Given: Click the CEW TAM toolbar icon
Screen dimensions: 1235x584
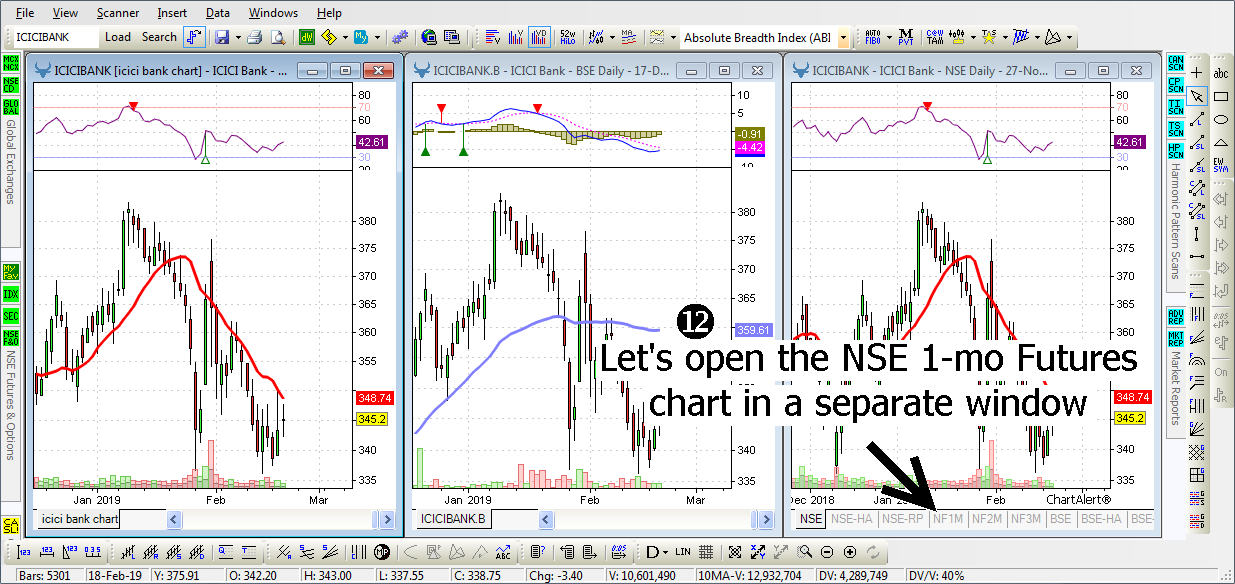Looking at the screenshot, I should [935, 37].
